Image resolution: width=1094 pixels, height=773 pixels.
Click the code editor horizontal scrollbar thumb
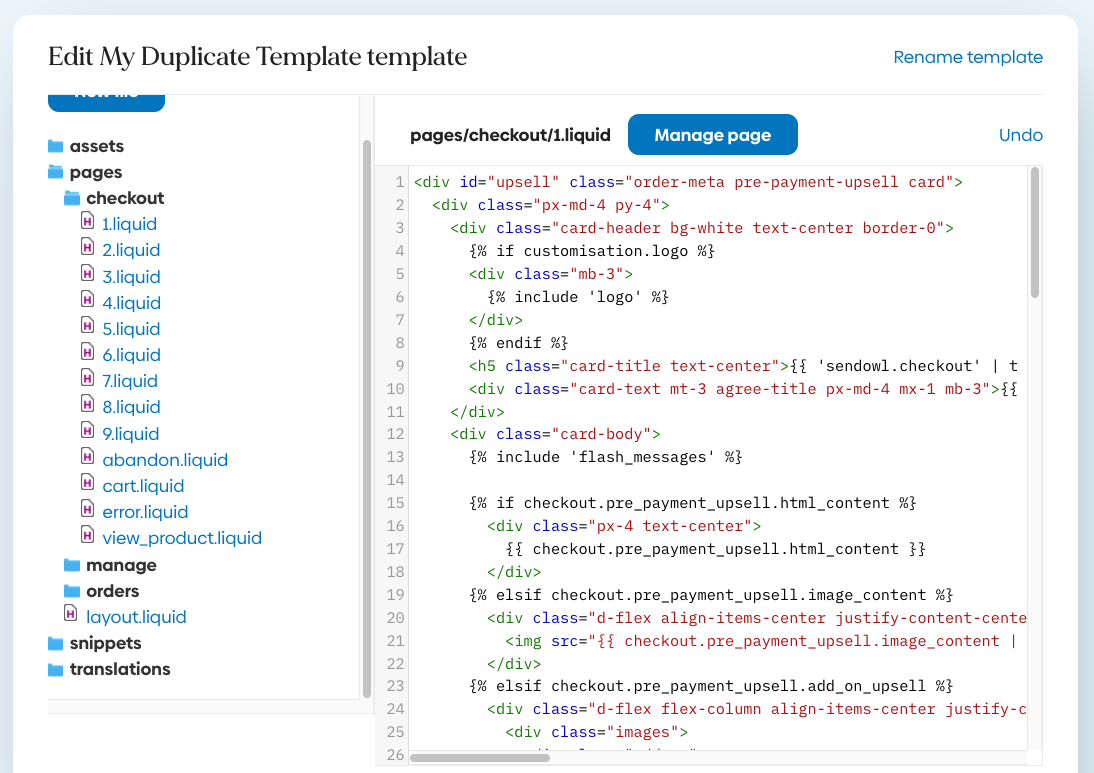(x=480, y=758)
